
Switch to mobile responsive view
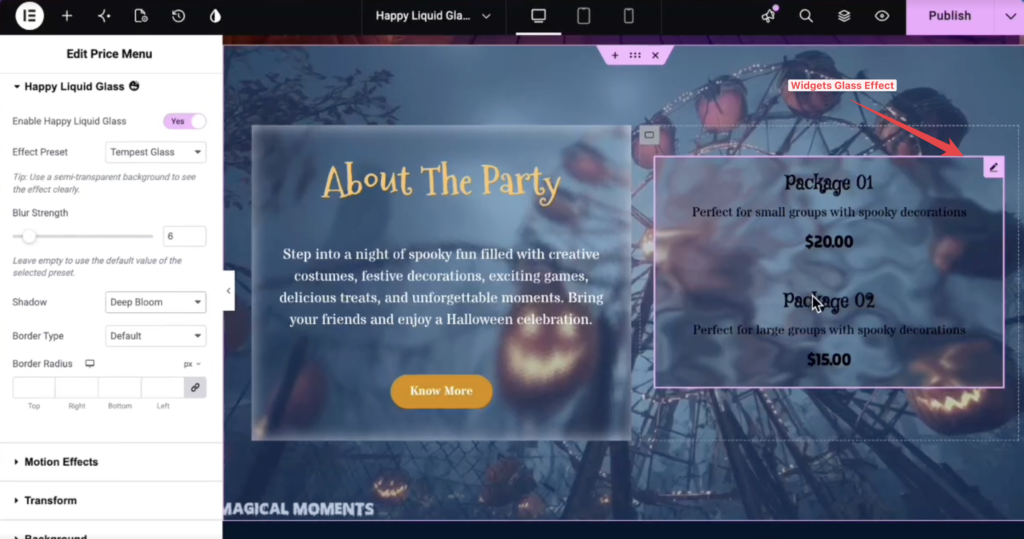tap(628, 16)
